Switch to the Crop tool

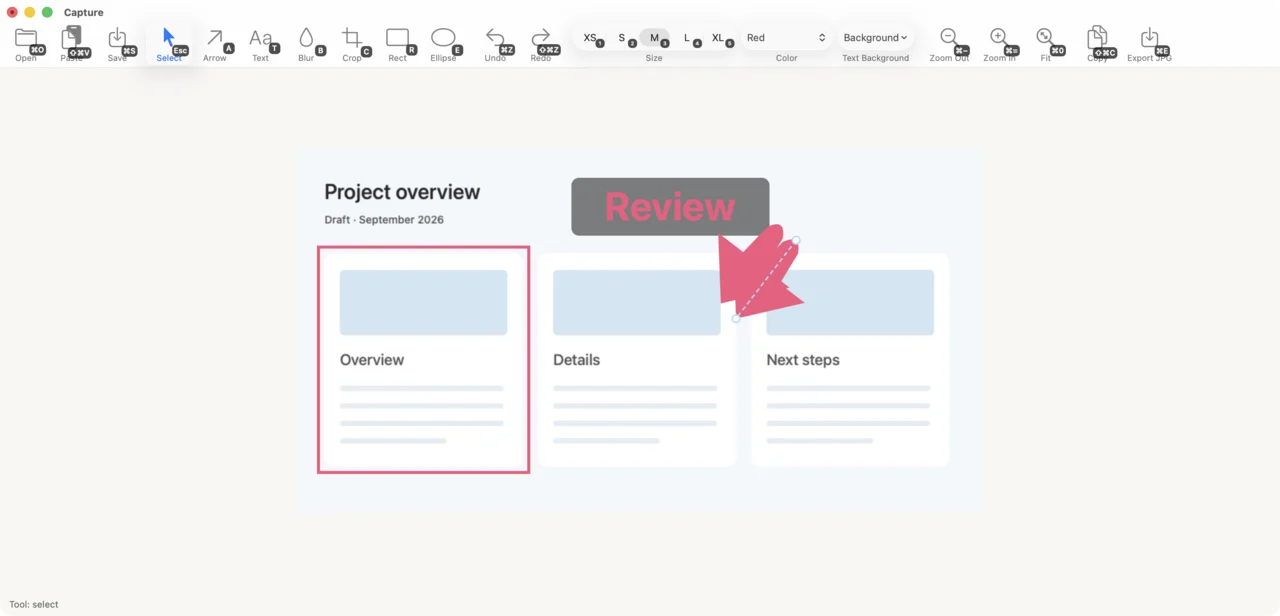pos(352,43)
